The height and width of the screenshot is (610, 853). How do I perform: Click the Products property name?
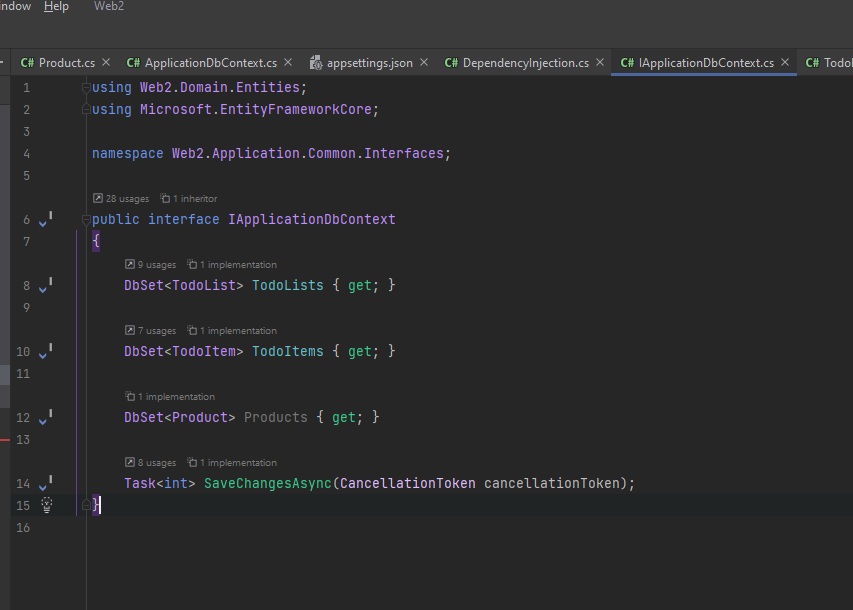click(276, 417)
